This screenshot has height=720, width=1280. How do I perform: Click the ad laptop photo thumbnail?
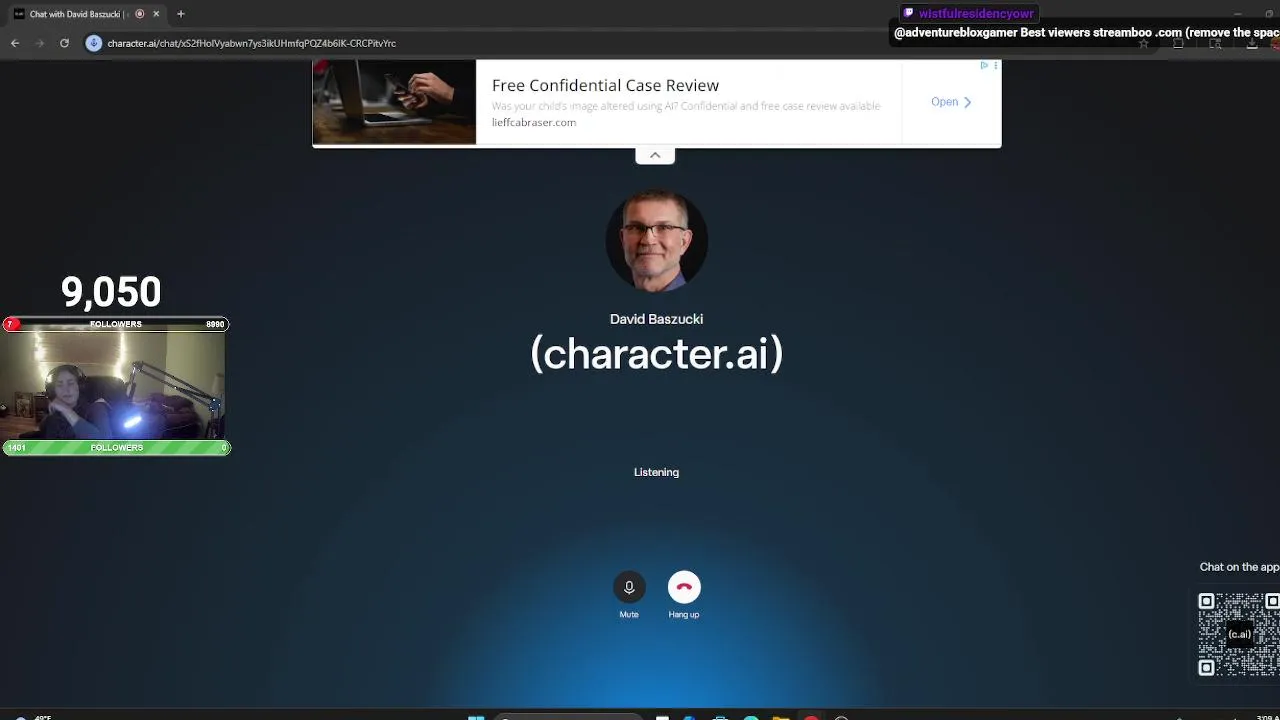click(x=394, y=102)
